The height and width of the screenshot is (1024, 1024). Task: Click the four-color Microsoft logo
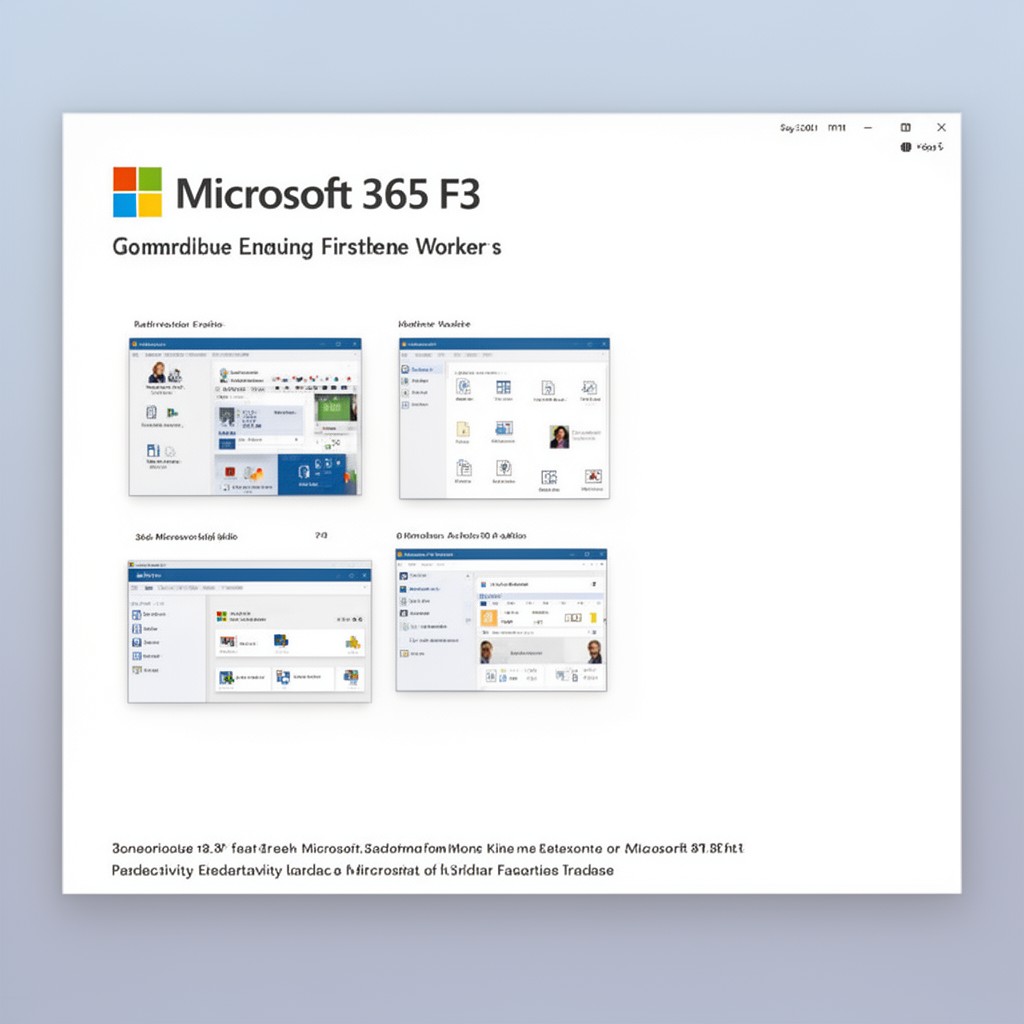tap(137, 192)
